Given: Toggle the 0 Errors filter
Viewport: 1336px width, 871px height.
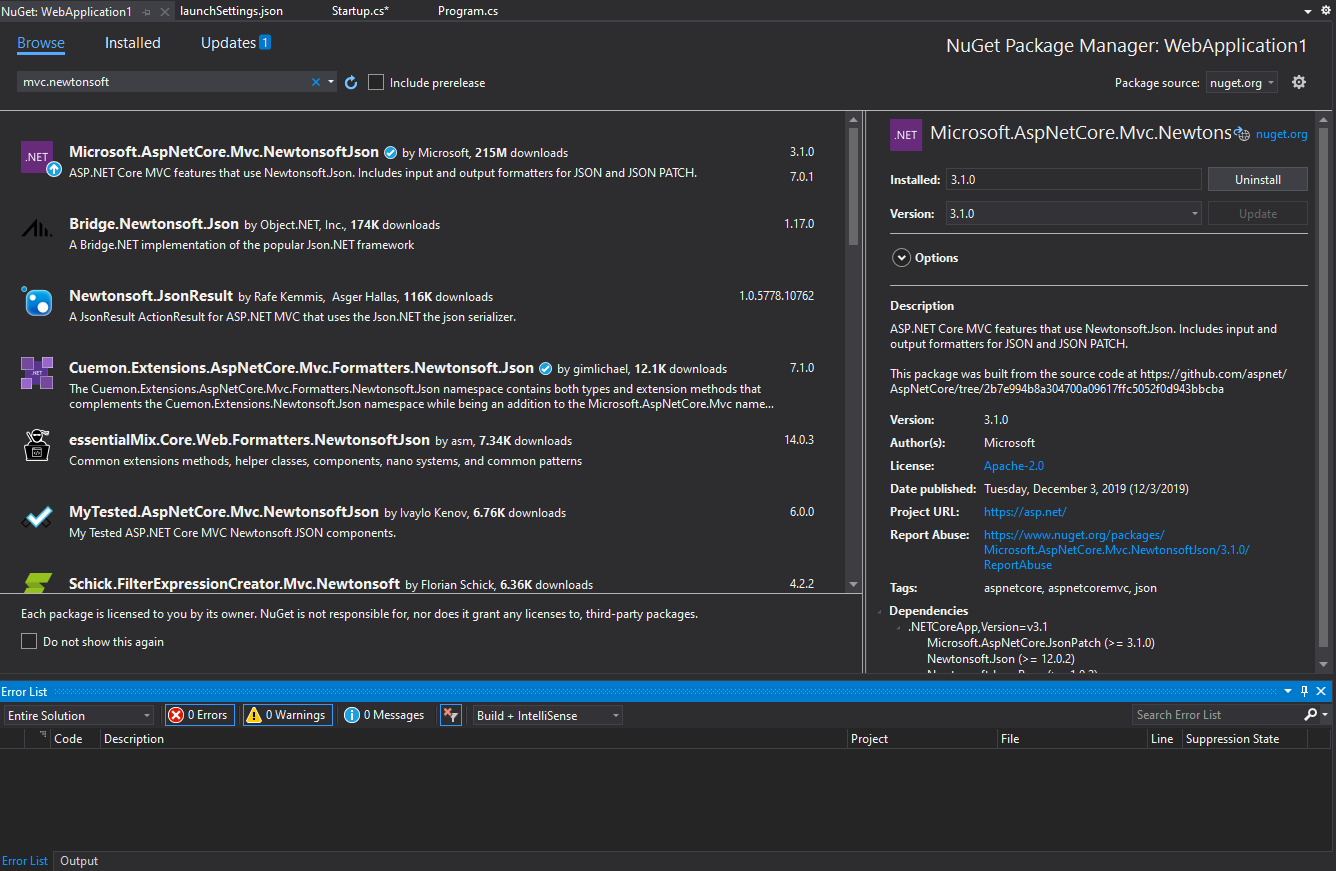Looking at the screenshot, I should click(x=199, y=715).
